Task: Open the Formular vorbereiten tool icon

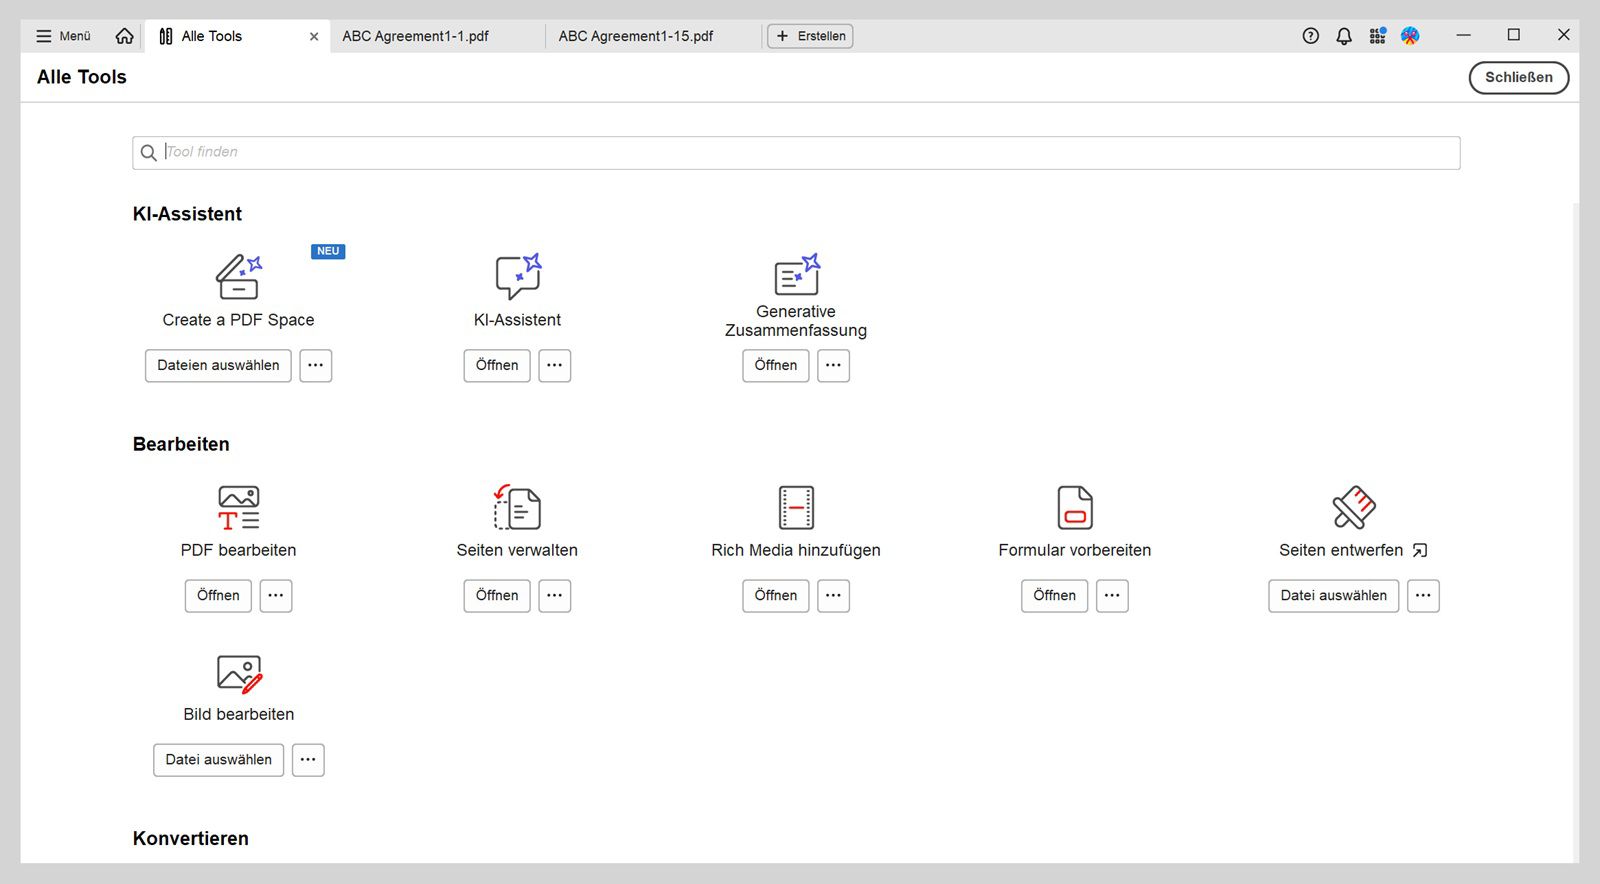Action: 1075,508
